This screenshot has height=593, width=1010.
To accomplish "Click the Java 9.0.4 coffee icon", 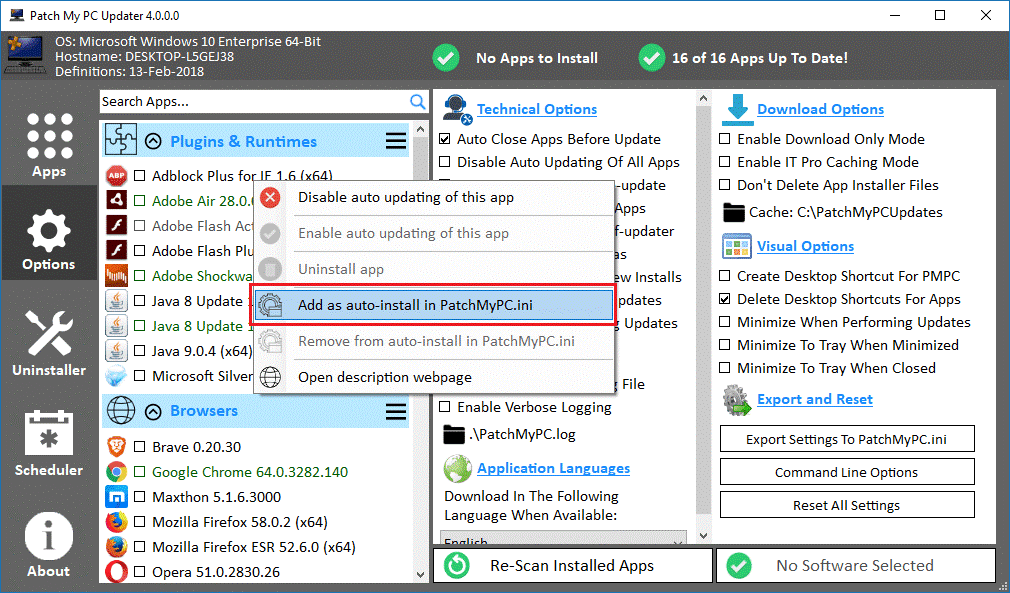I will point(117,351).
